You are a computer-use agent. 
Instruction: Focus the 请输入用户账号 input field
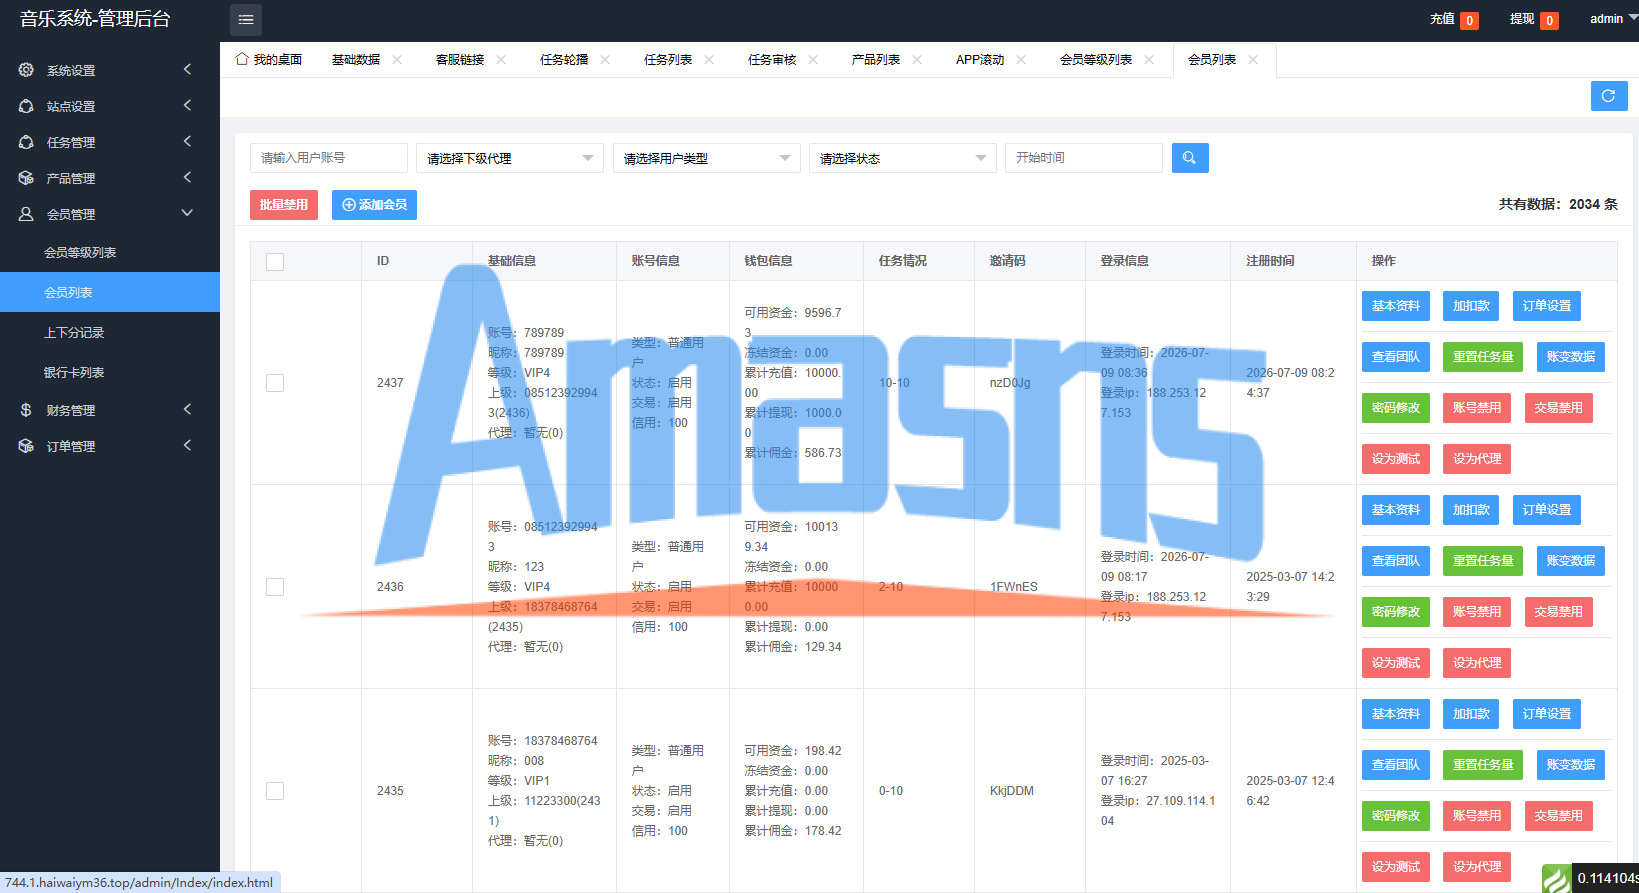(329, 158)
